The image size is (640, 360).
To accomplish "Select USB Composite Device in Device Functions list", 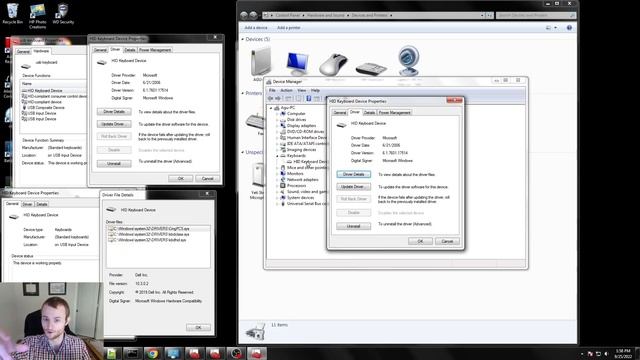I will (46, 108).
